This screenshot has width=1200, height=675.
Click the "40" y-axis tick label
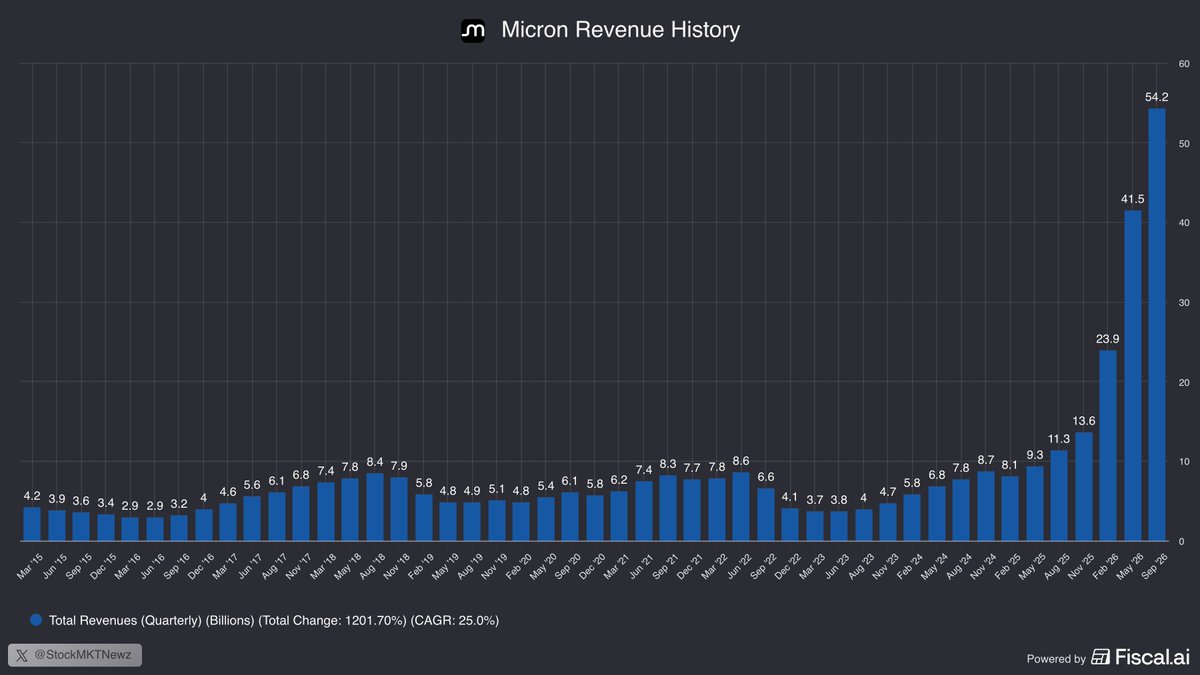point(1184,223)
